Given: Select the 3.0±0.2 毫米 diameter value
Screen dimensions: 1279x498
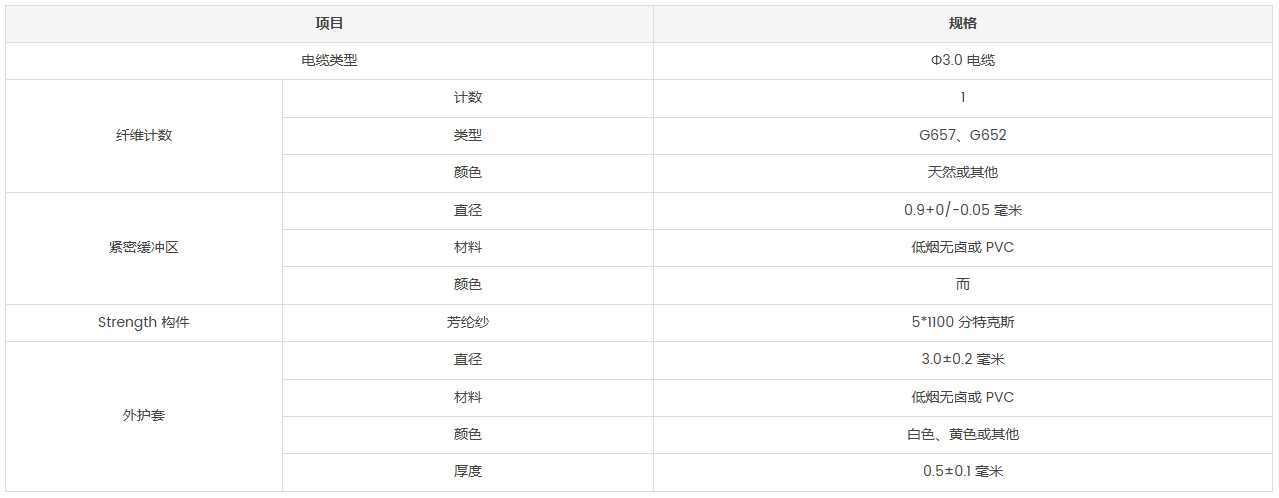Looking at the screenshot, I should 962,359.
